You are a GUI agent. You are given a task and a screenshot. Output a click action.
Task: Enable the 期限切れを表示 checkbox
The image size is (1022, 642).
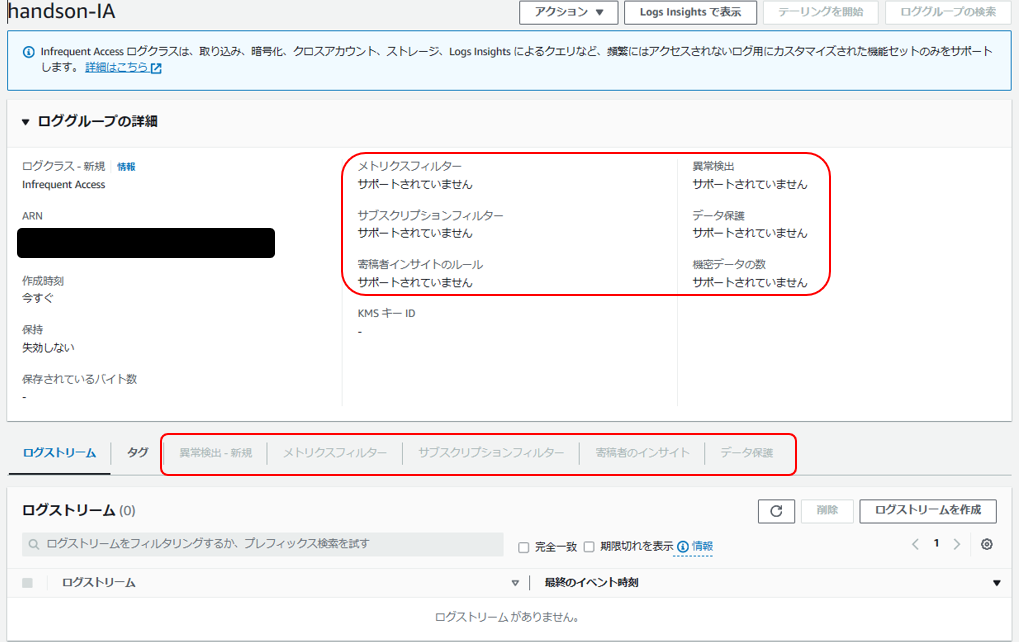(x=589, y=546)
